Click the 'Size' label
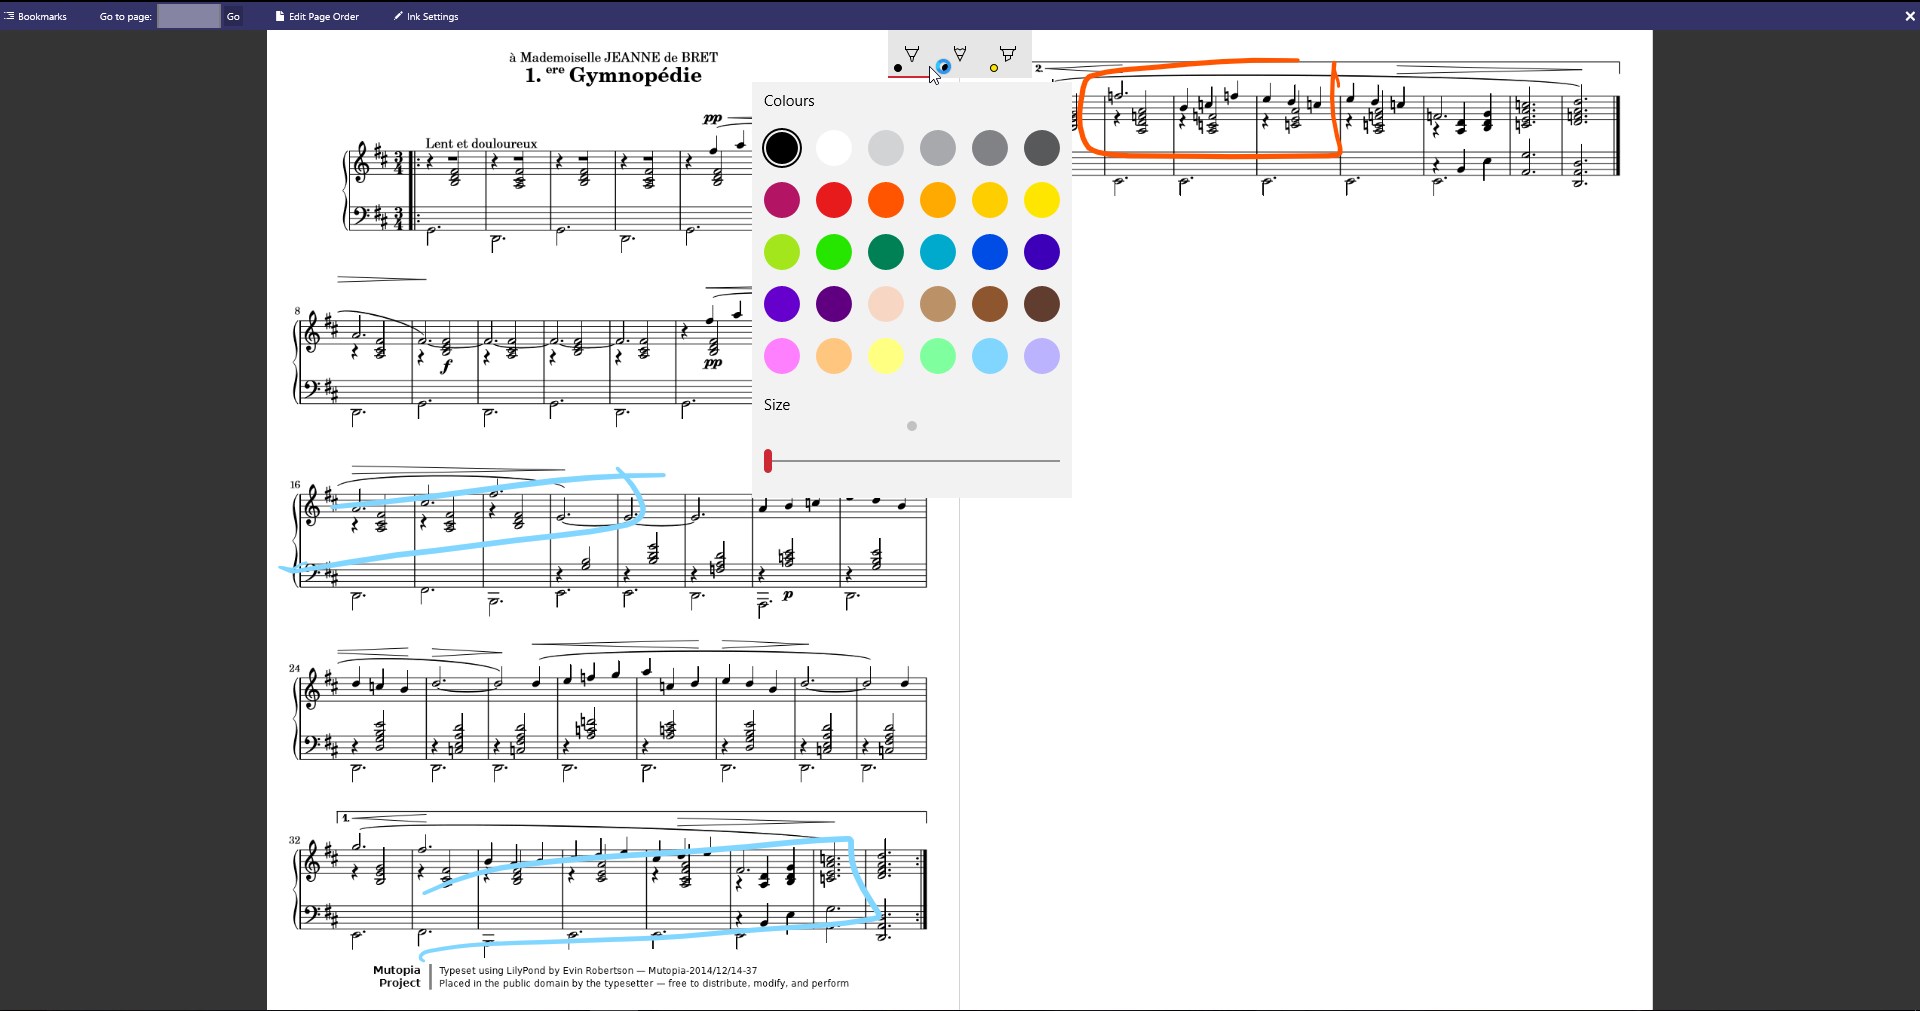Image resolution: width=1920 pixels, height=1011 pixels. [777, 405]
